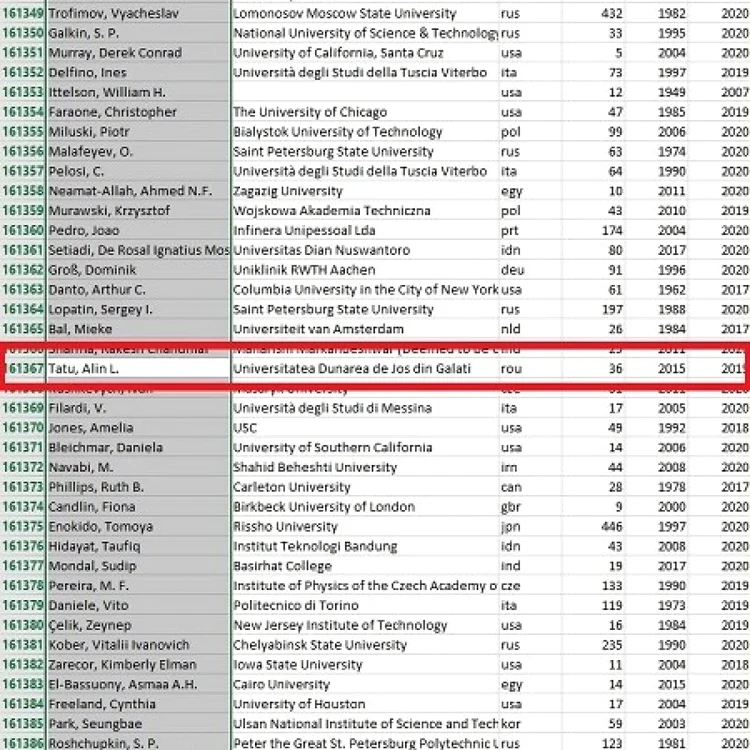Select the Universitatea Dunarea de Jos din Galati cell
Screen dimensions: 750x750
click(x=365, y=369)
